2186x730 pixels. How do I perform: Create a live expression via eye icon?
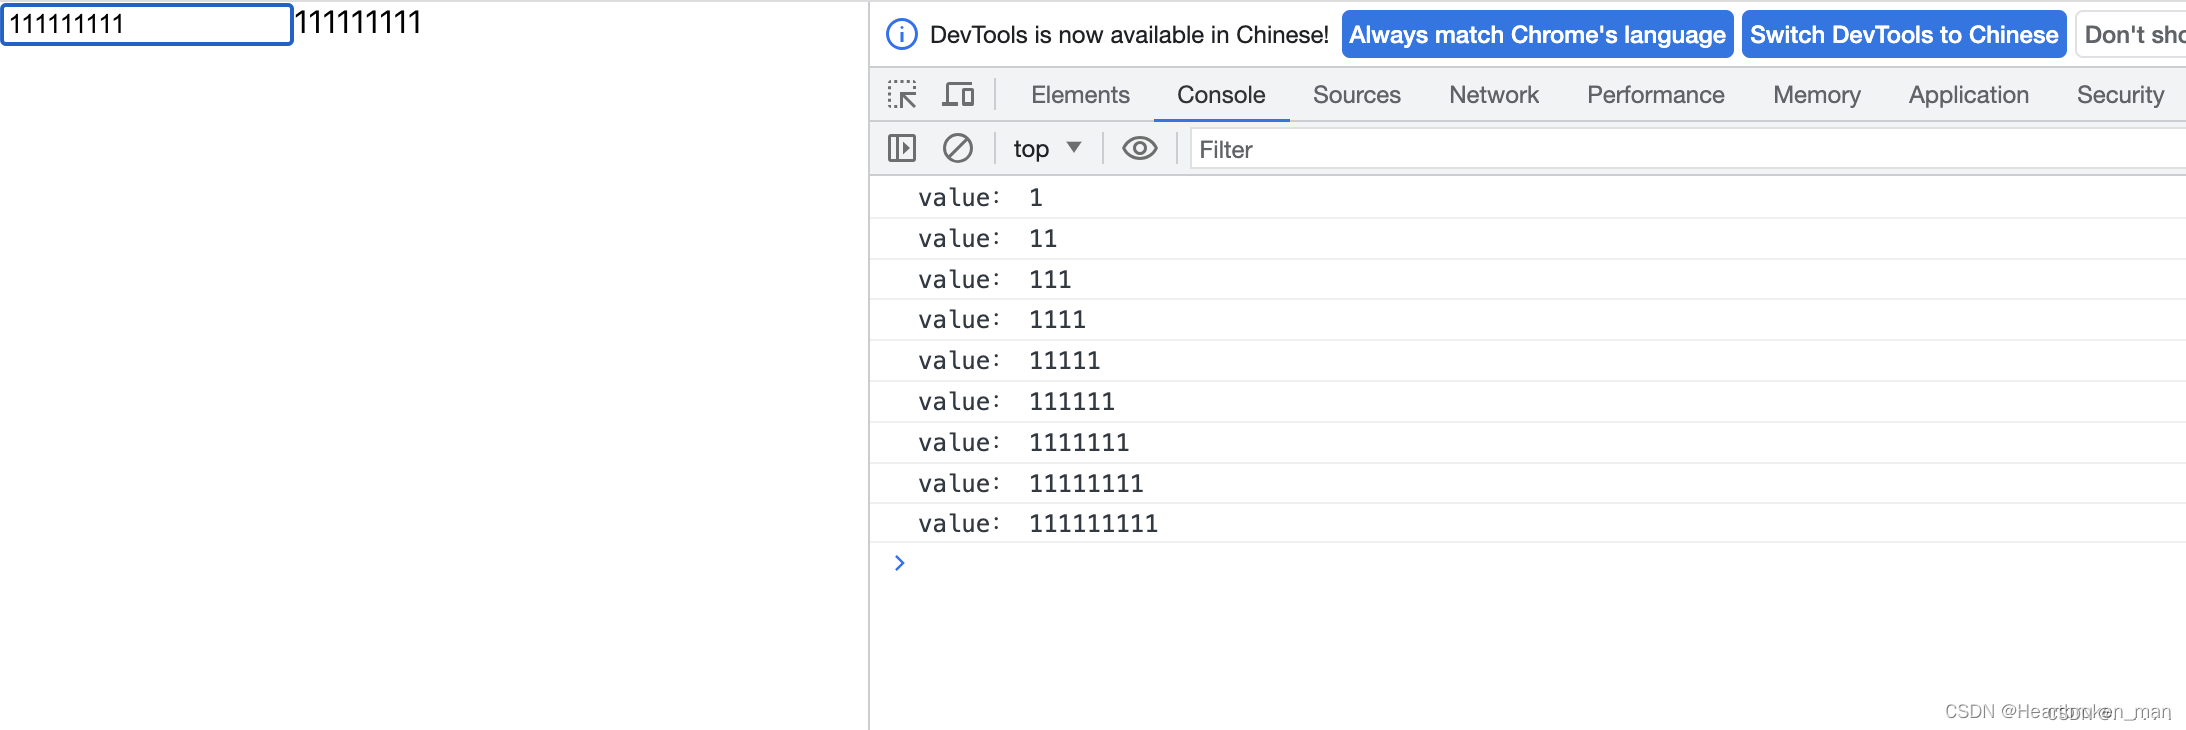tap(1139, 149)
